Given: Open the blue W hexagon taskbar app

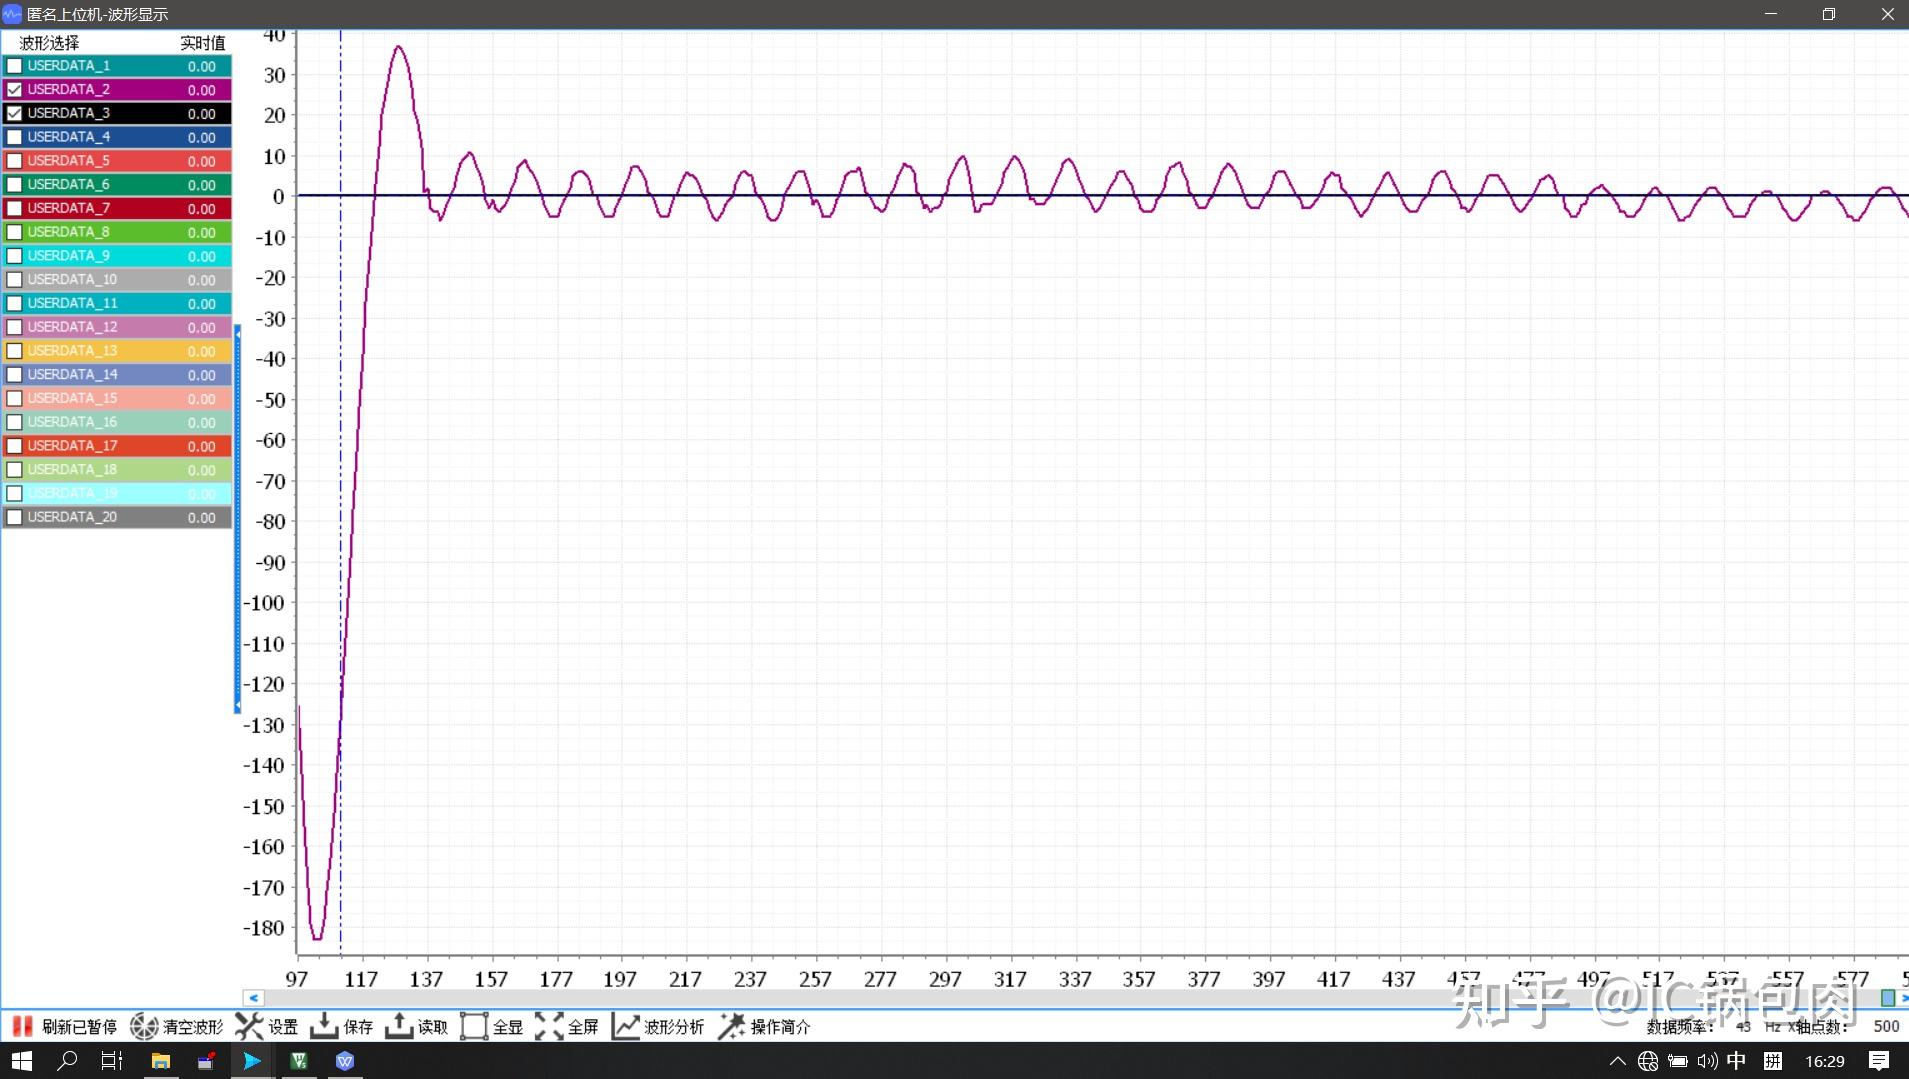Looking at the screenshot, I should tap(345, 1061).
